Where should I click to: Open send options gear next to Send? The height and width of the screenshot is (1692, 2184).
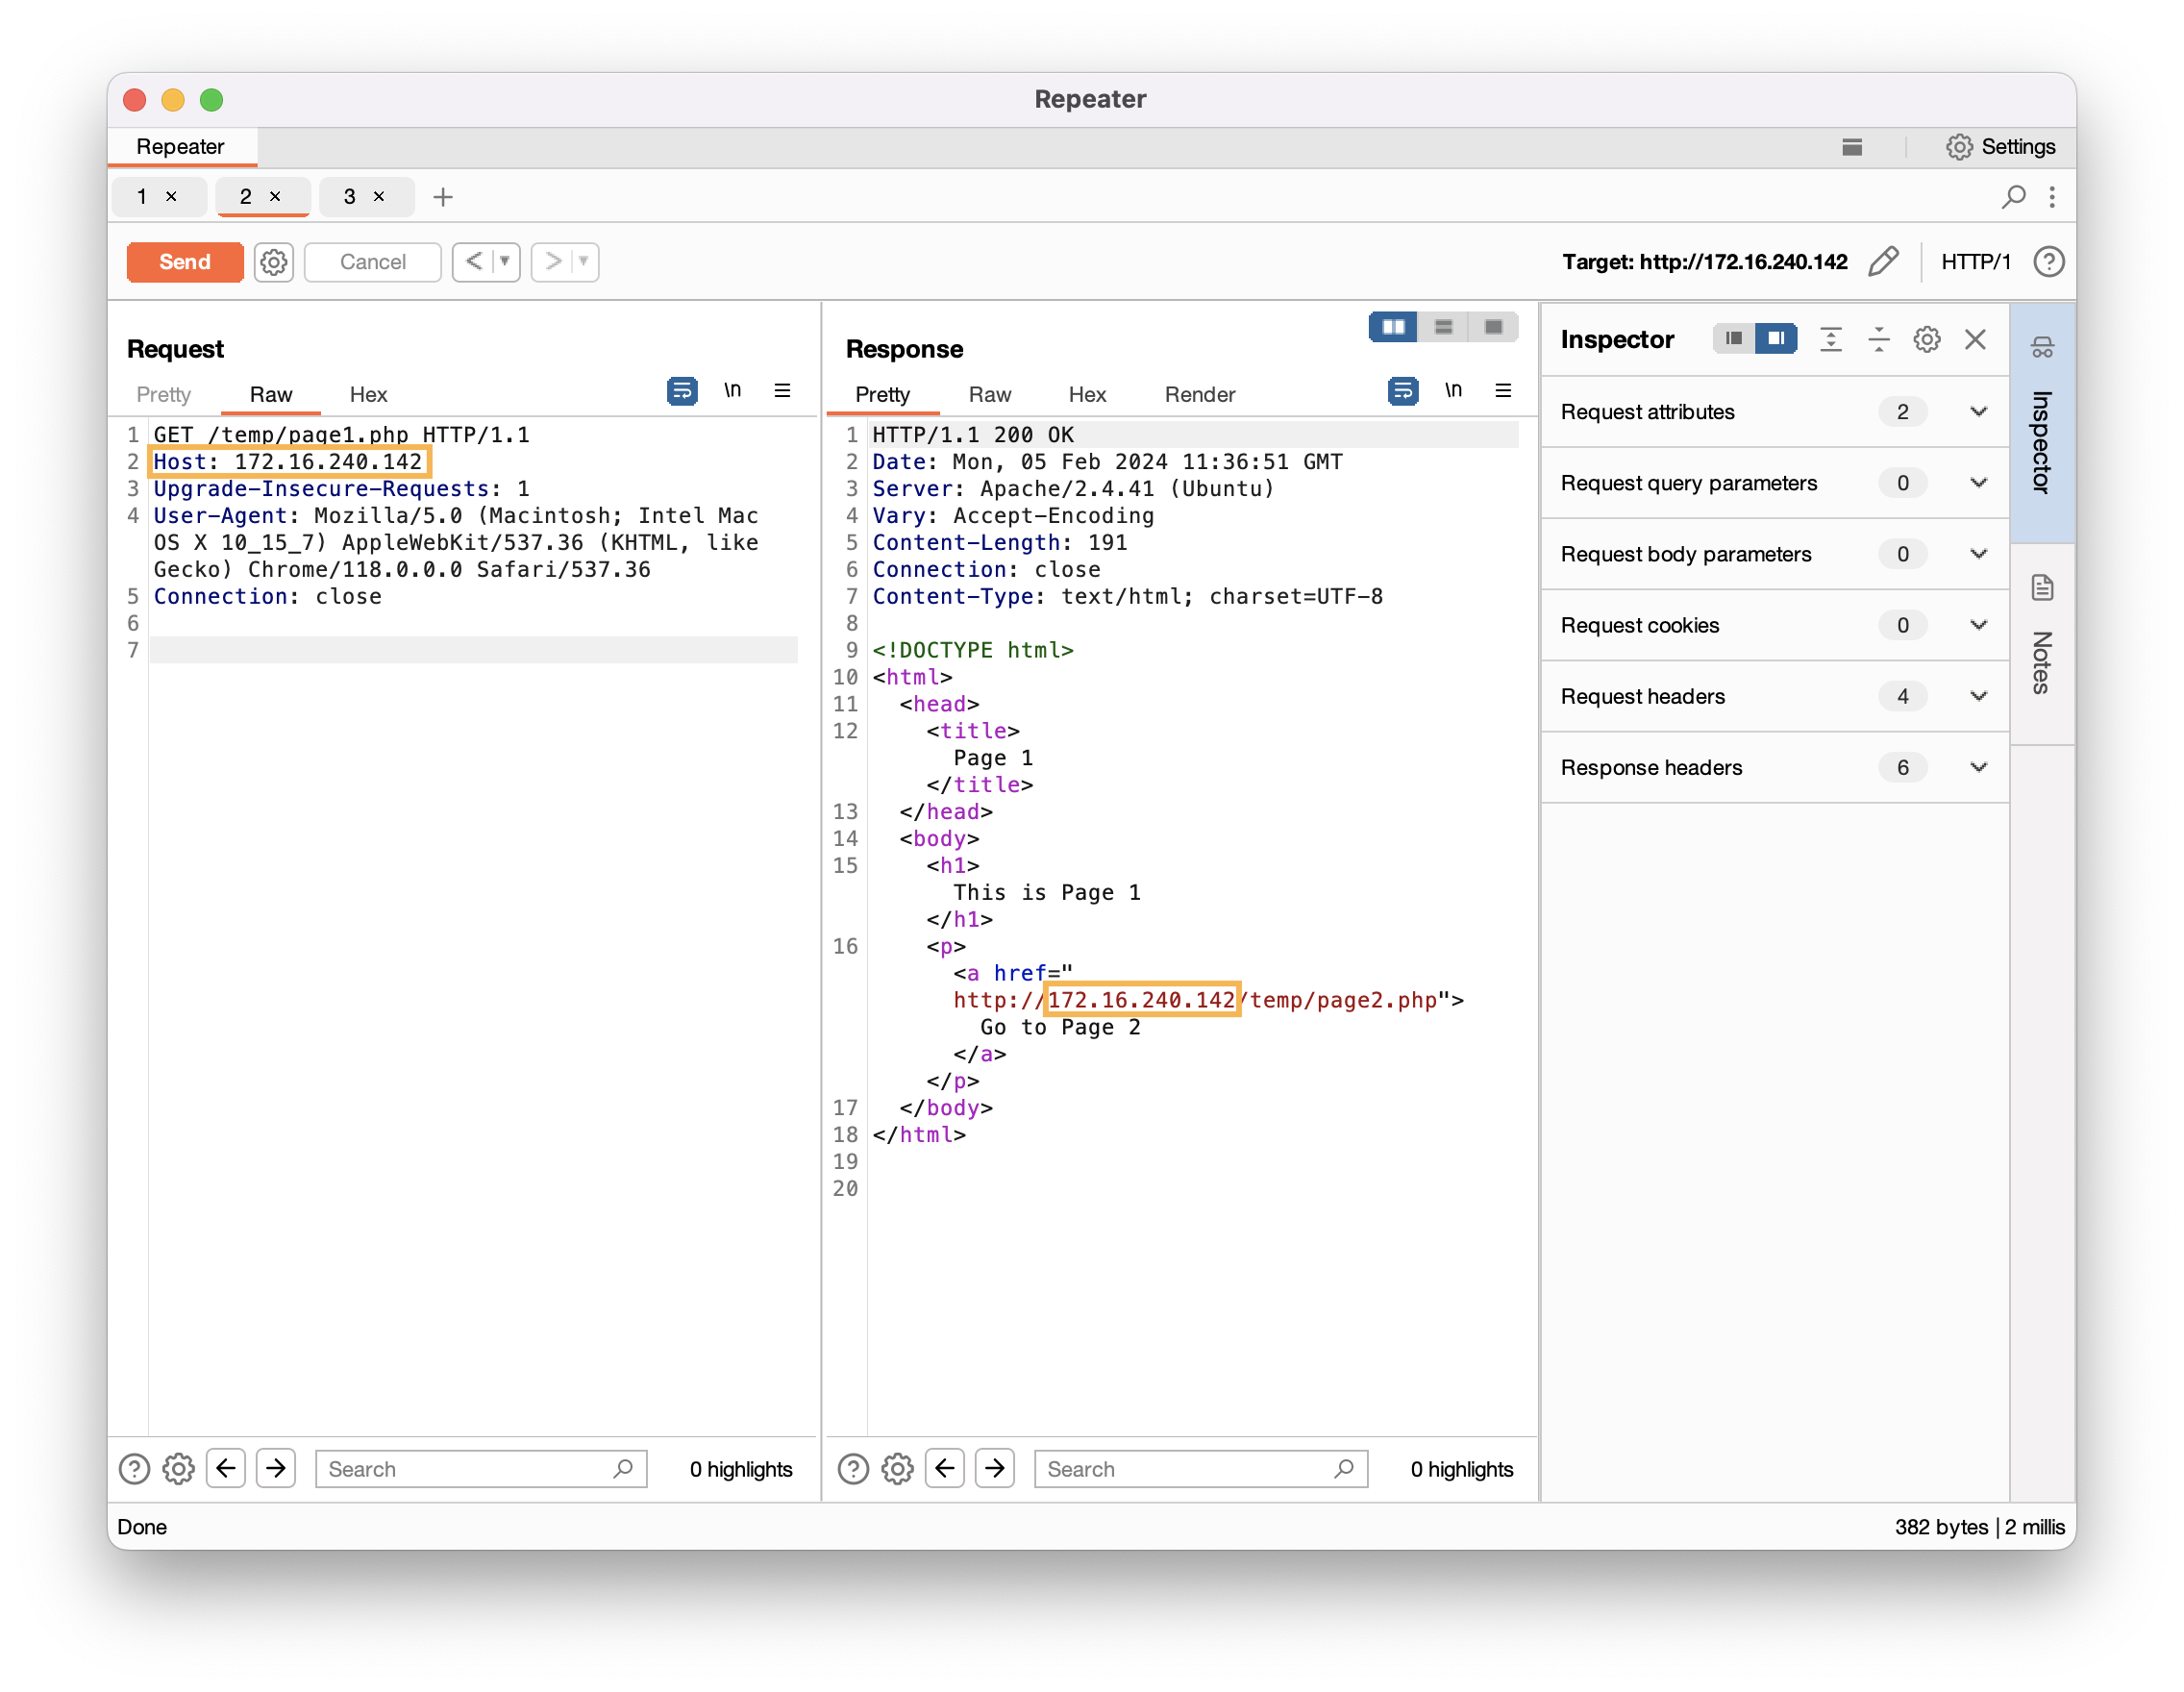pyautogui.click(x=273, y=262)
